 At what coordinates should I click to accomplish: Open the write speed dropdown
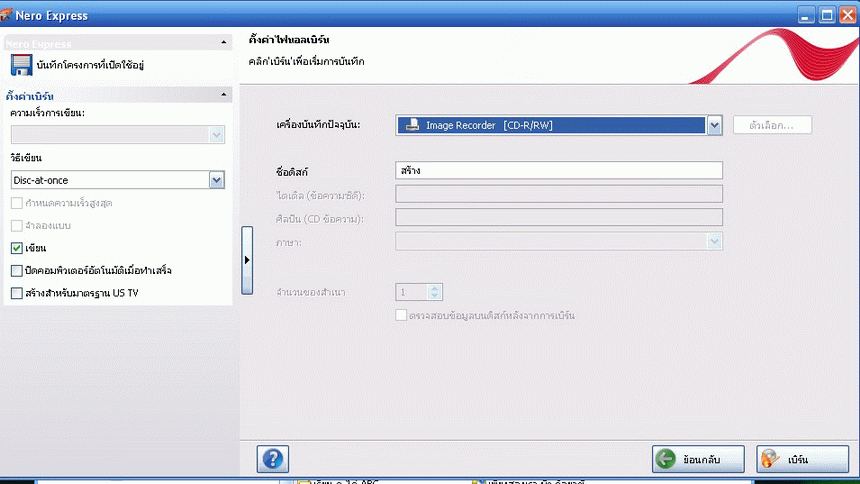[217, 135]
